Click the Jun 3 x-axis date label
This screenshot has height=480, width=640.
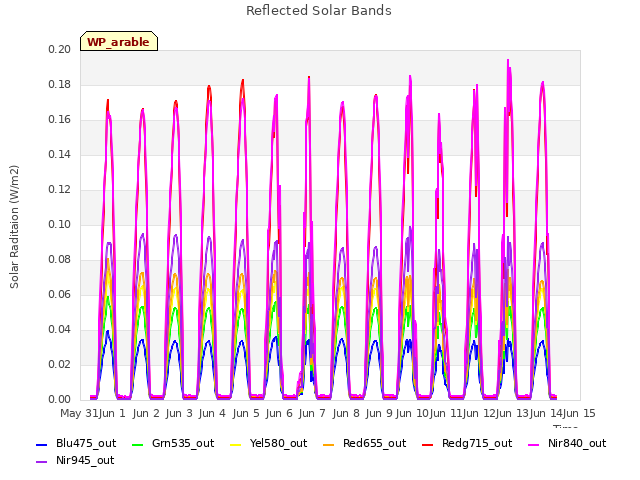(x=179, y=413)
